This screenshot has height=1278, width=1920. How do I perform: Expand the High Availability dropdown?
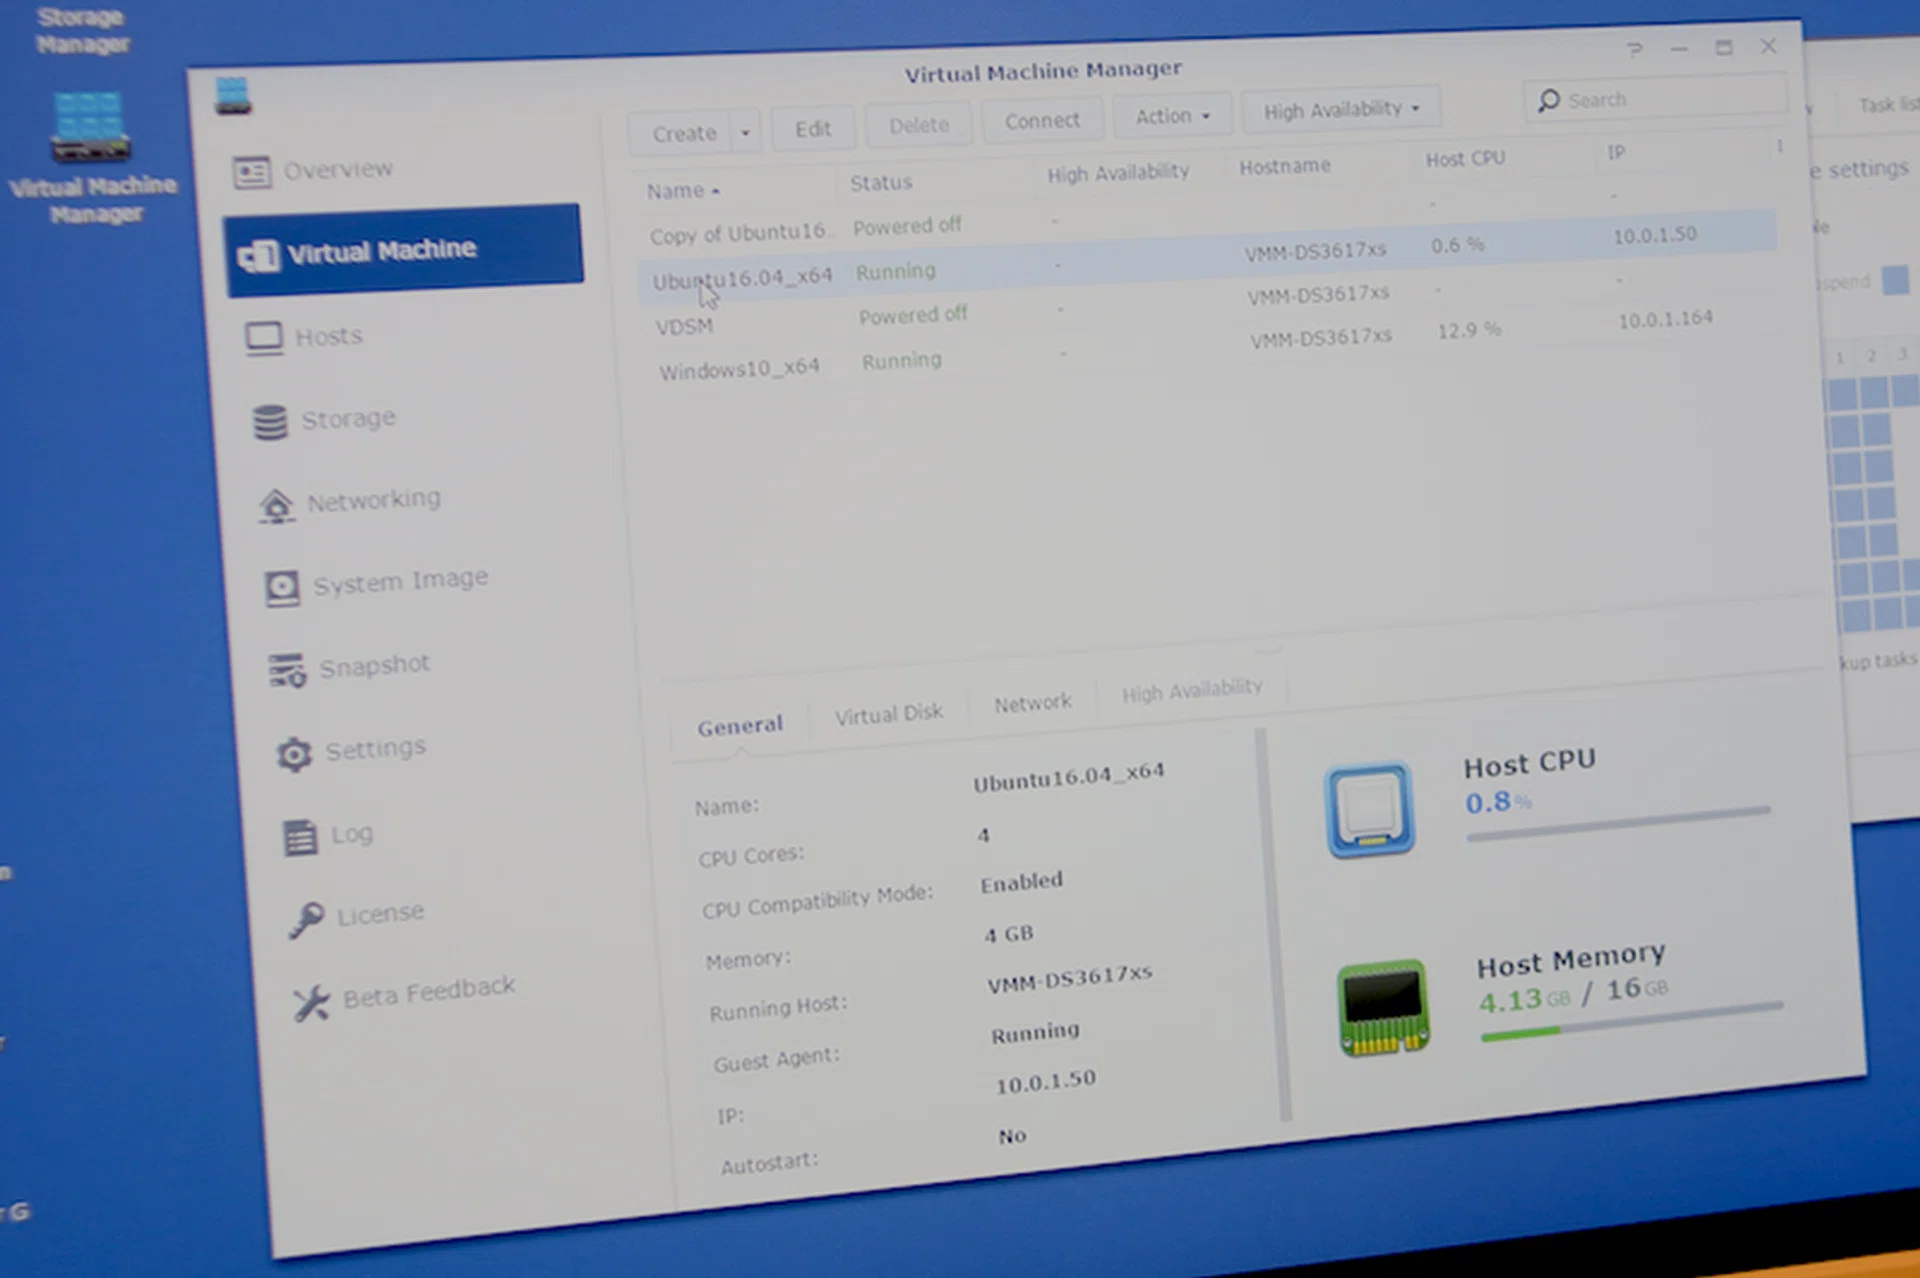(1340, 109)
